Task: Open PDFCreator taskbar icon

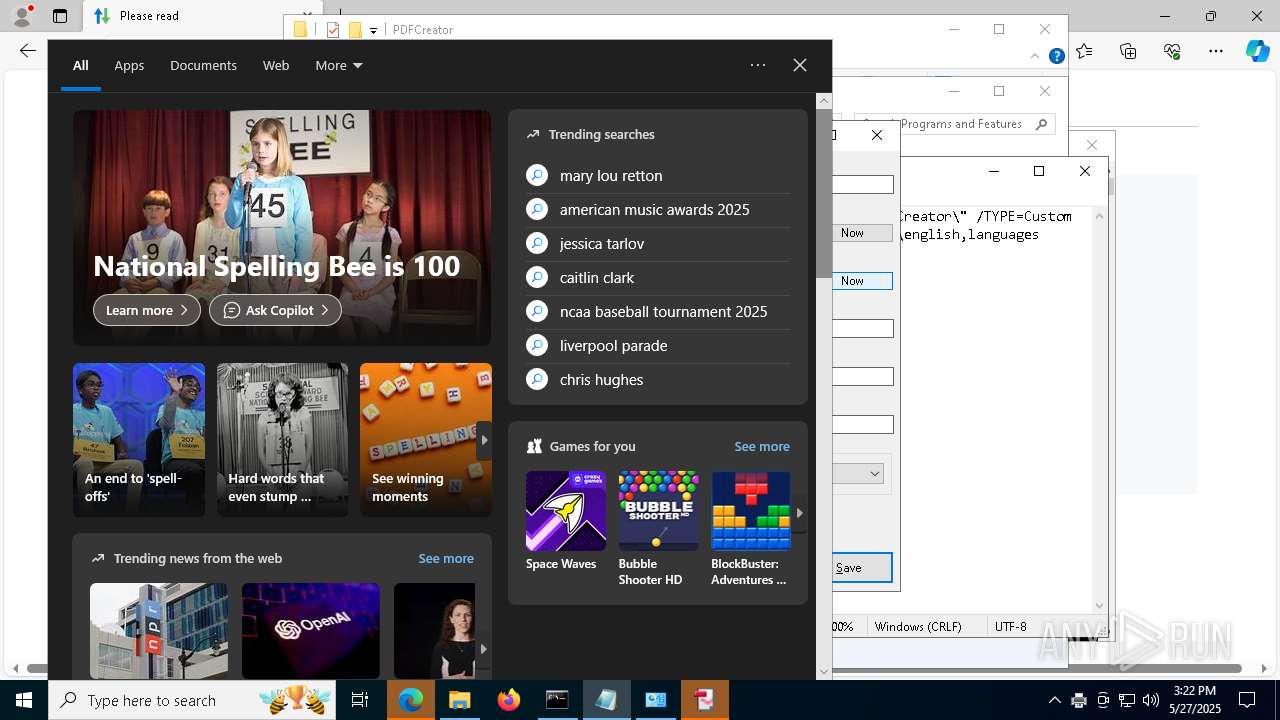Action: pos(704,701)
